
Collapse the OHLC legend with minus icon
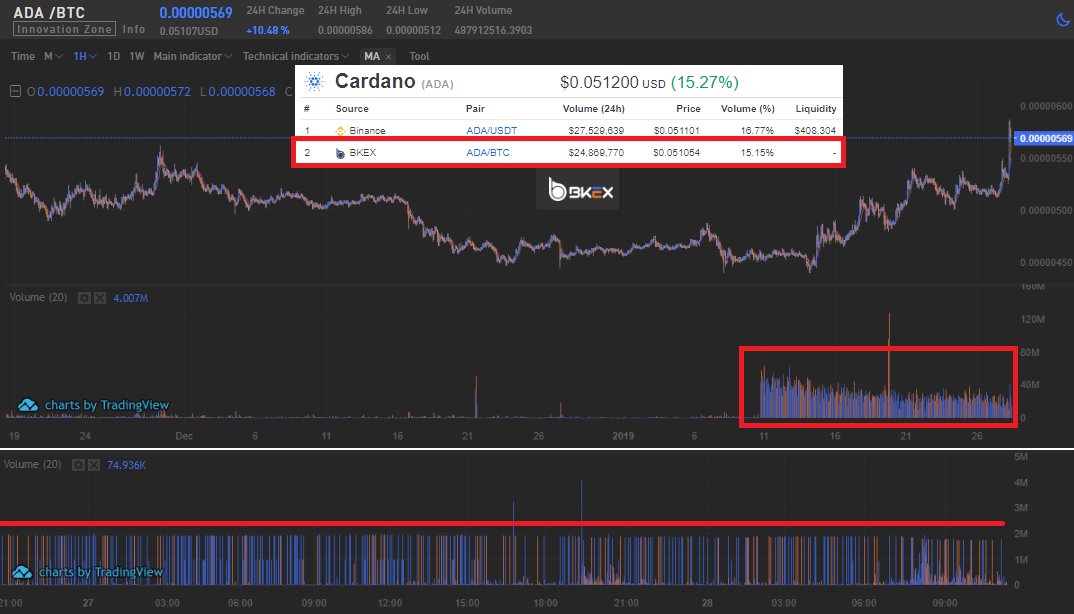pos(15,91)
